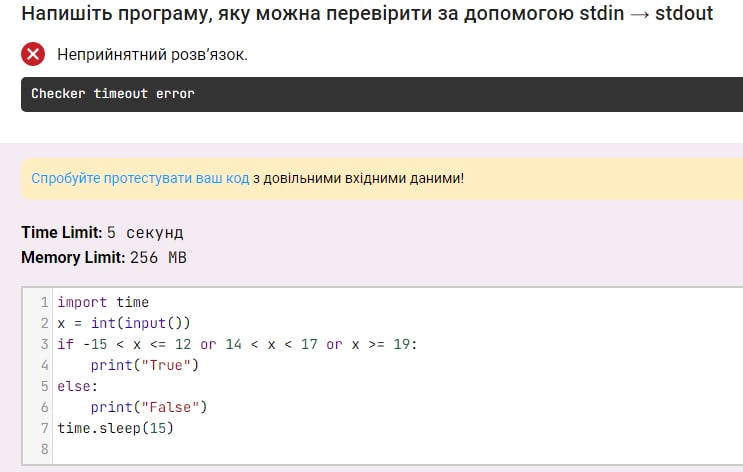Click line number 1 in the gutter
Viewport: 743px width, 472px height.
(44, 302)
